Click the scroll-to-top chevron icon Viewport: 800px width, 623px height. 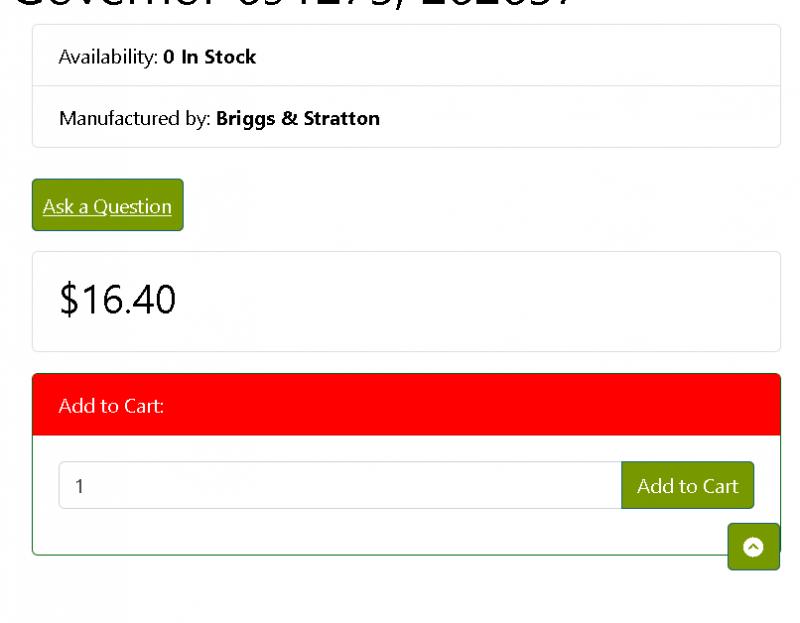pos(753,547)
